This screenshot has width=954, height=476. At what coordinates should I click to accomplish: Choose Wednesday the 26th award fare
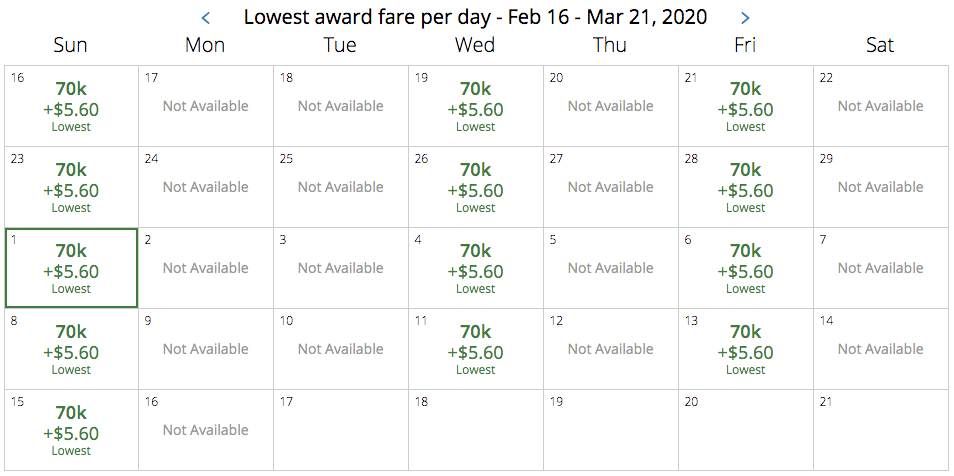(x=475, y=187)
